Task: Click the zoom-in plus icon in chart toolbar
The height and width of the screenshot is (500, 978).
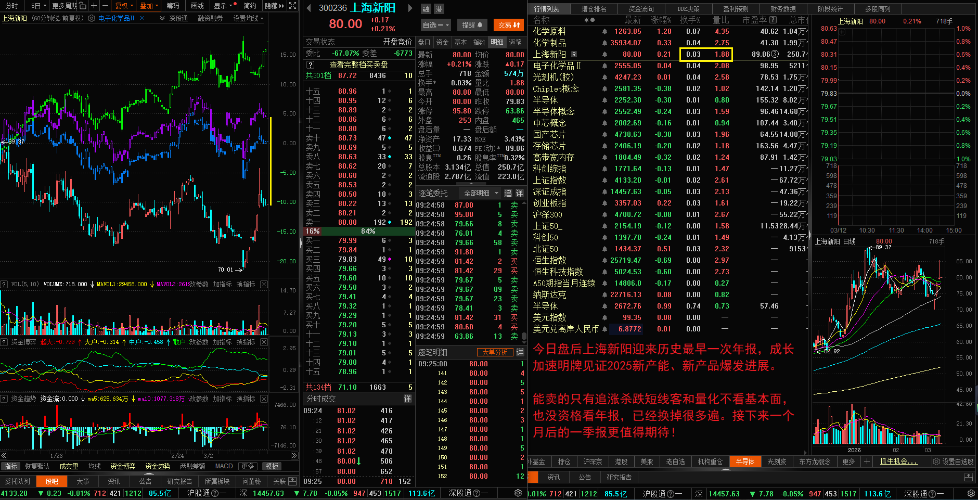Action: 94,6
